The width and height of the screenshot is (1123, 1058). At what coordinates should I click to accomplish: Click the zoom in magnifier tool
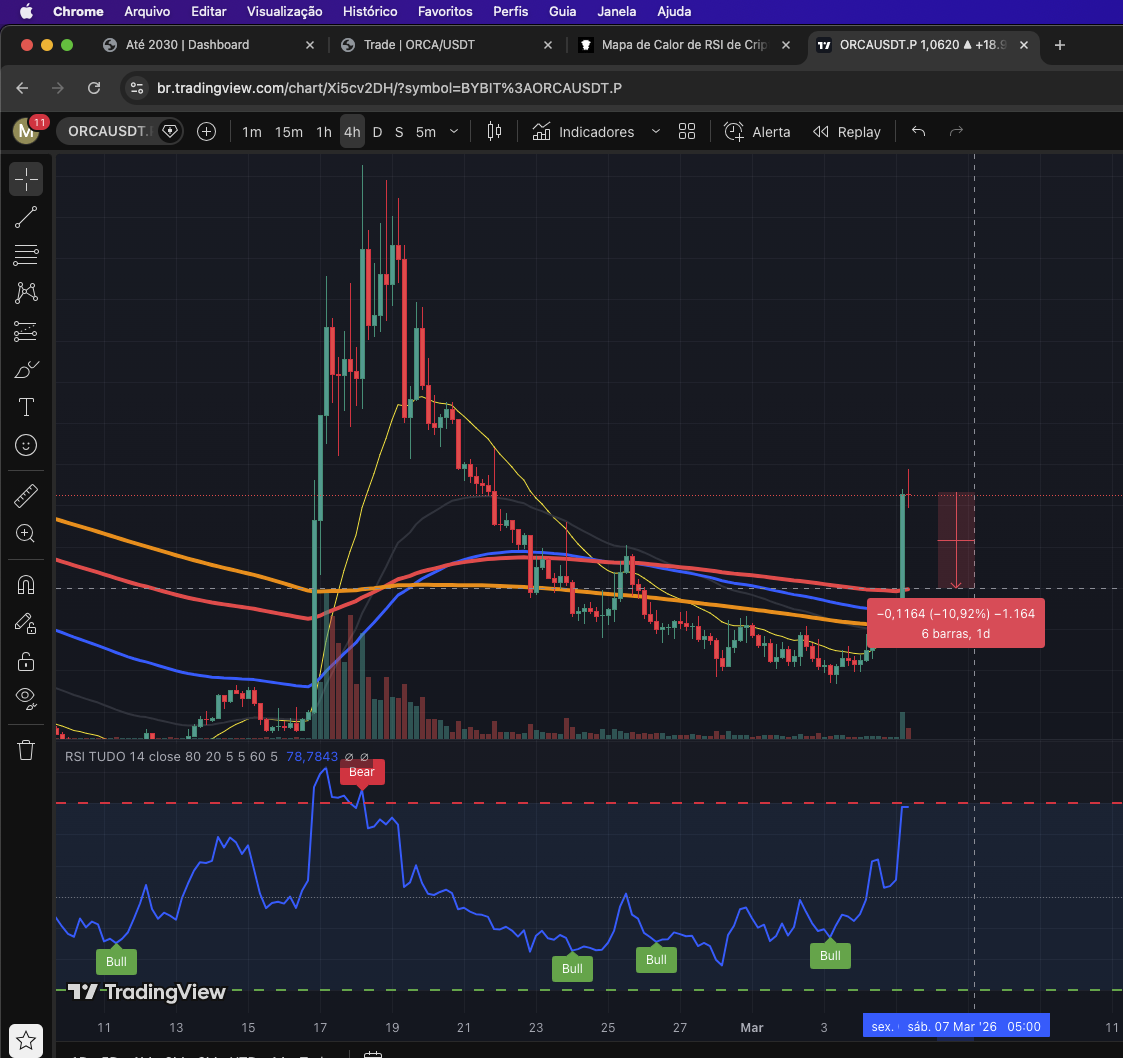click(x=26, y=533)
